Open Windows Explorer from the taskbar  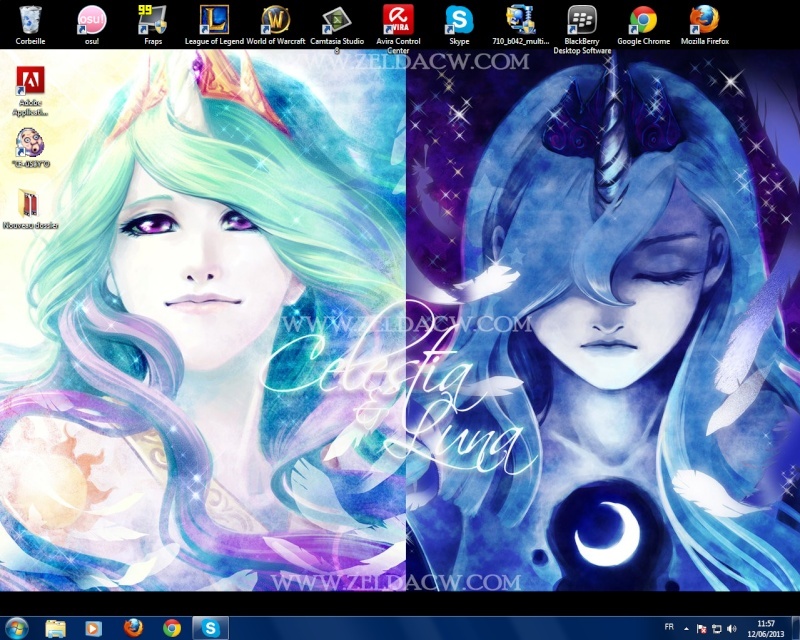pyautogui.click(x=56, y=628)
